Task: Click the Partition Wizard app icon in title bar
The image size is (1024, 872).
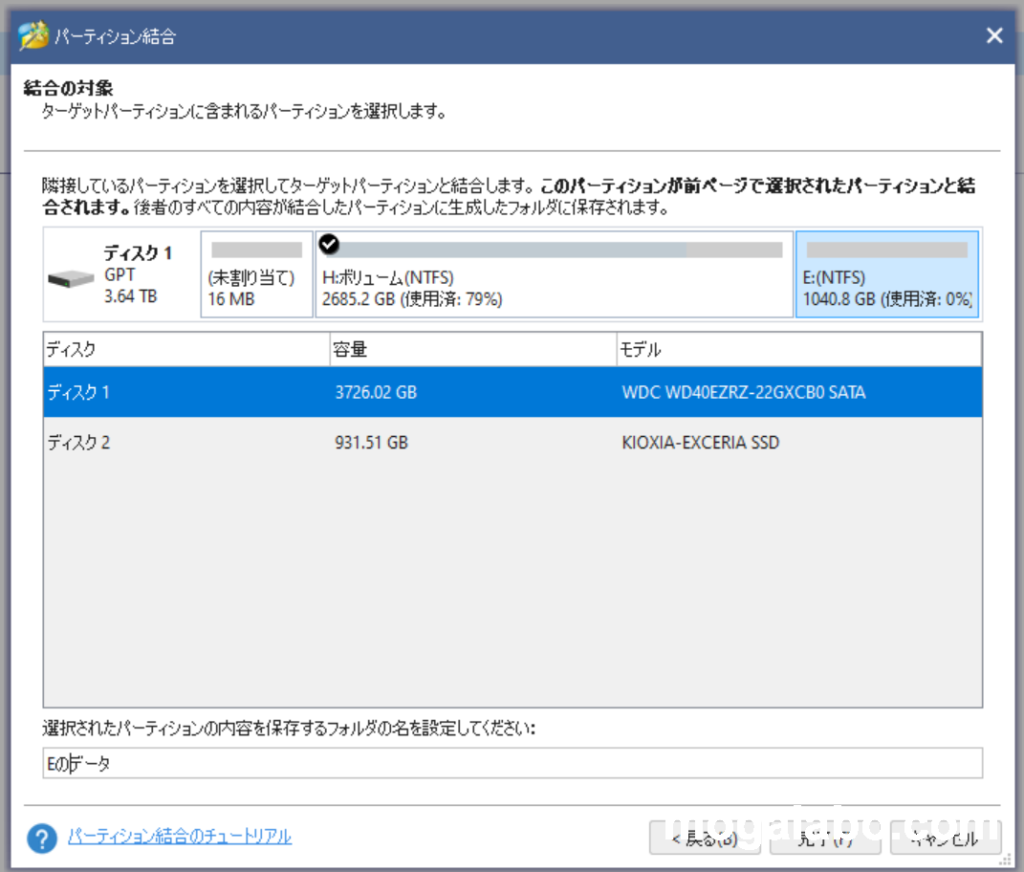Action: (32, 36)
